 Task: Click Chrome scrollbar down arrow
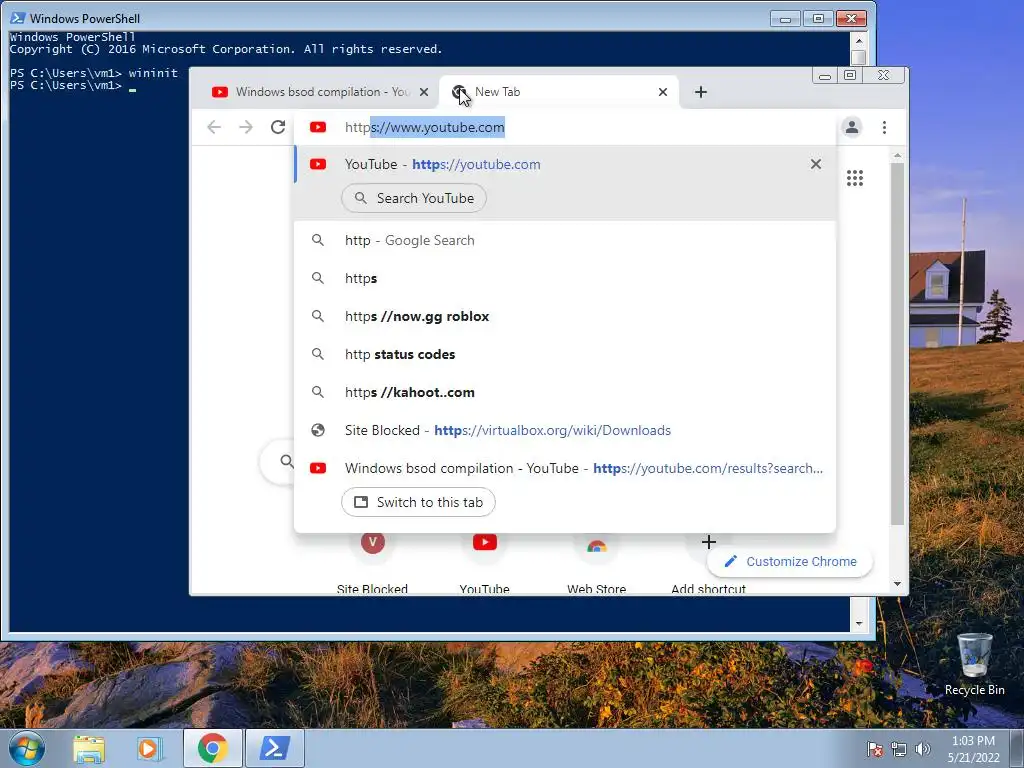pyautogui.click(x=897, y=584)
